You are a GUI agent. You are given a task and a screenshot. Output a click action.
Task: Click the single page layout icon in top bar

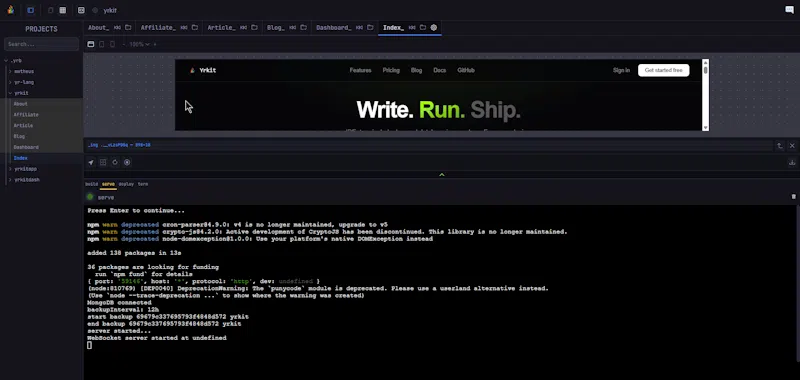[x=50, y=10]
